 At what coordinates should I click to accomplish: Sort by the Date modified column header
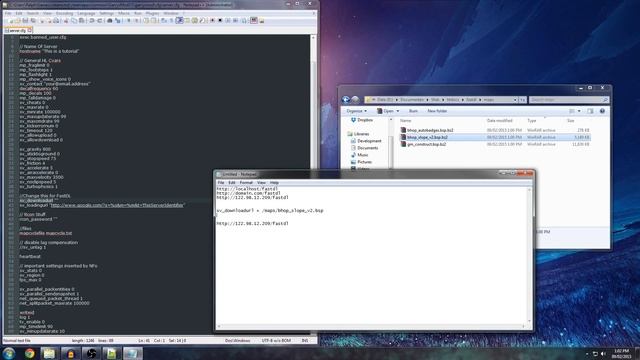click(x=500, y=121)
